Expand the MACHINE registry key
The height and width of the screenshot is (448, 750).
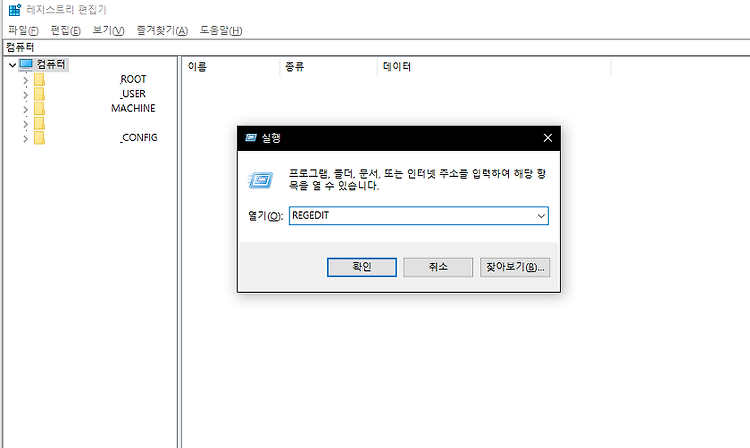point(26,109)
